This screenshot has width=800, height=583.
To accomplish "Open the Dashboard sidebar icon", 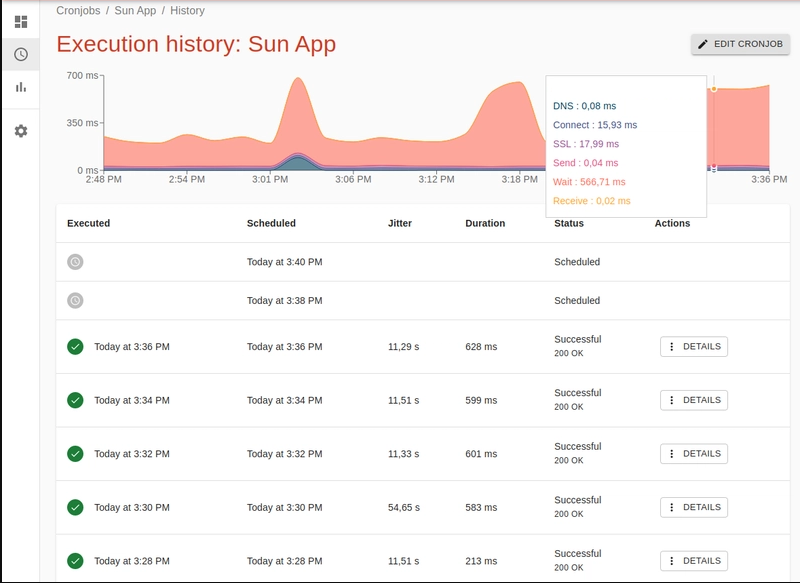I will click(x=21, y=21).
